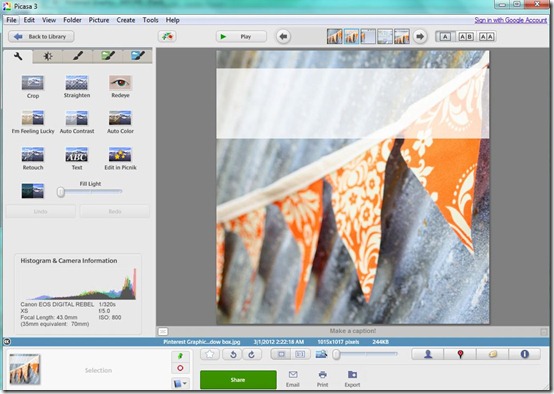The width and height of the screenshot is (554, 394).
Task: Show Properties info panel
Action: tap(525, 354)
